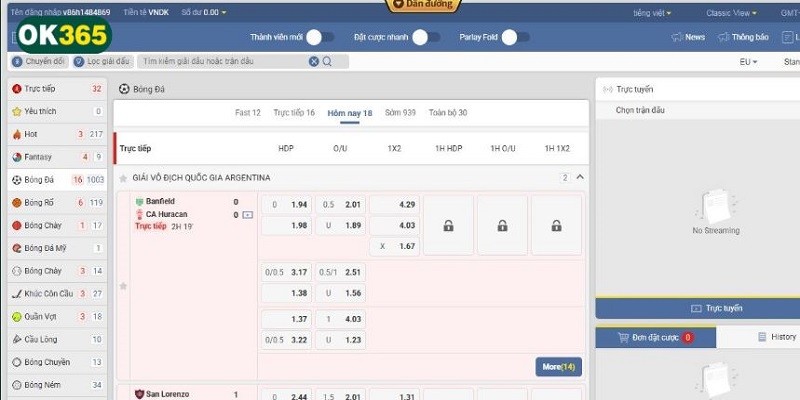Click the Trực tiếp sidebar icon
The image size is (800, 400).
[x=17, y=89]
